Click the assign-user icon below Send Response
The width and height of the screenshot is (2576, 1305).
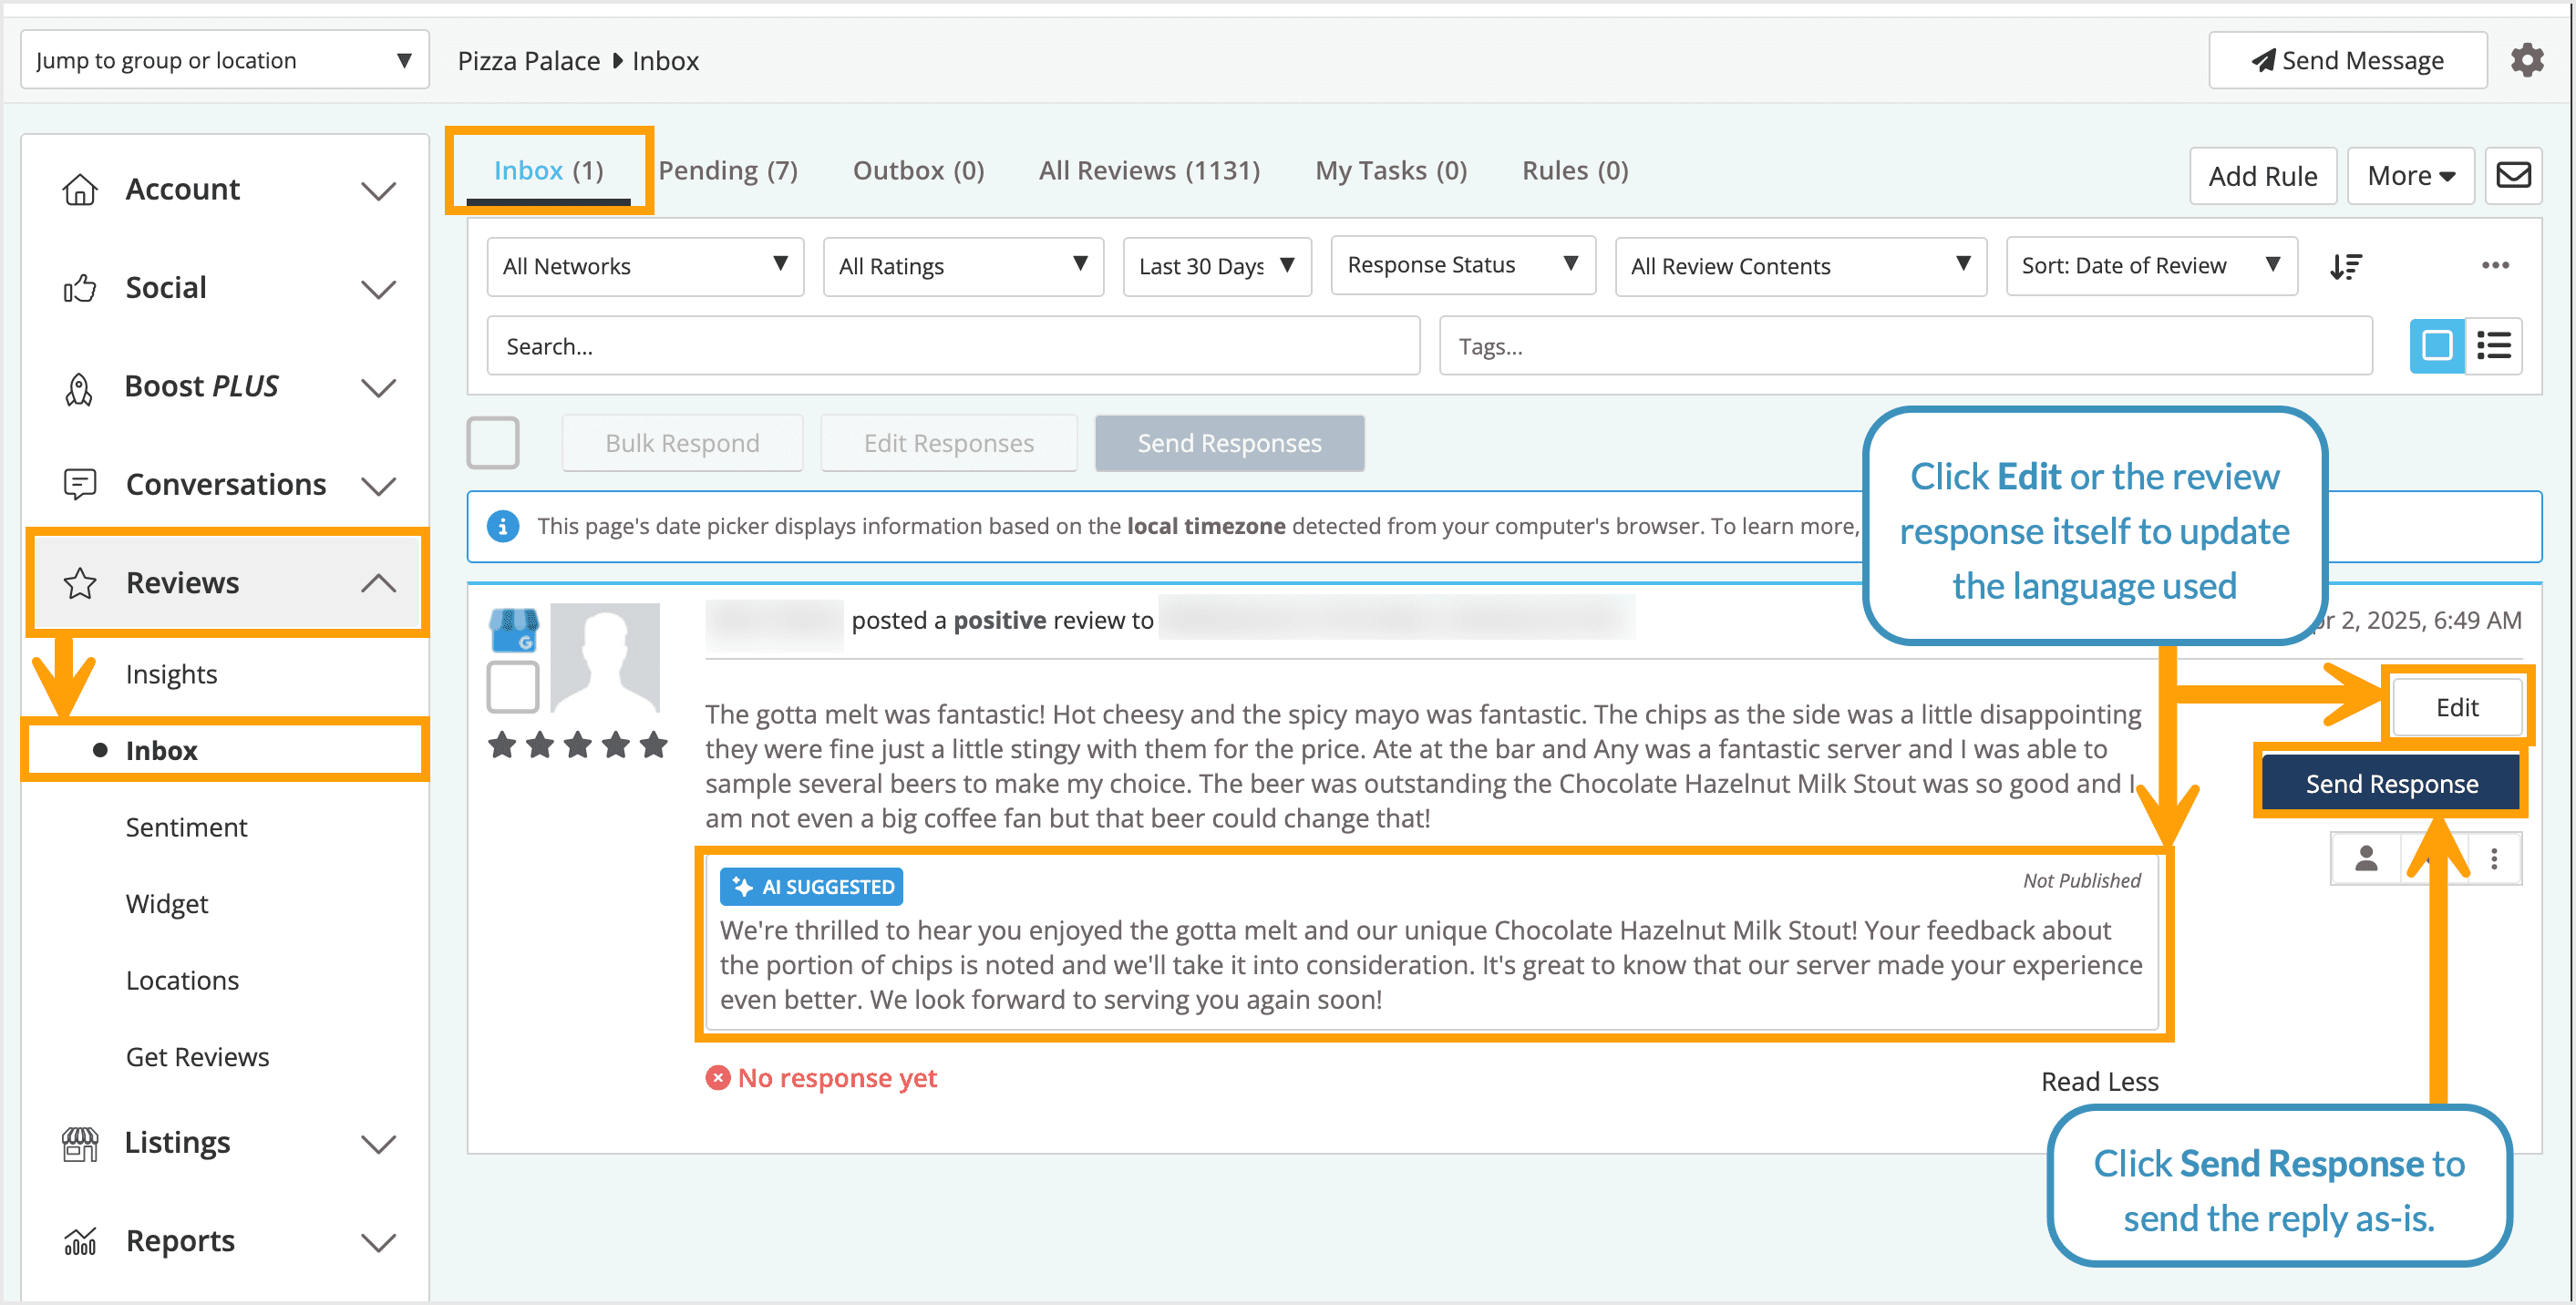(x=2366, y=858)
